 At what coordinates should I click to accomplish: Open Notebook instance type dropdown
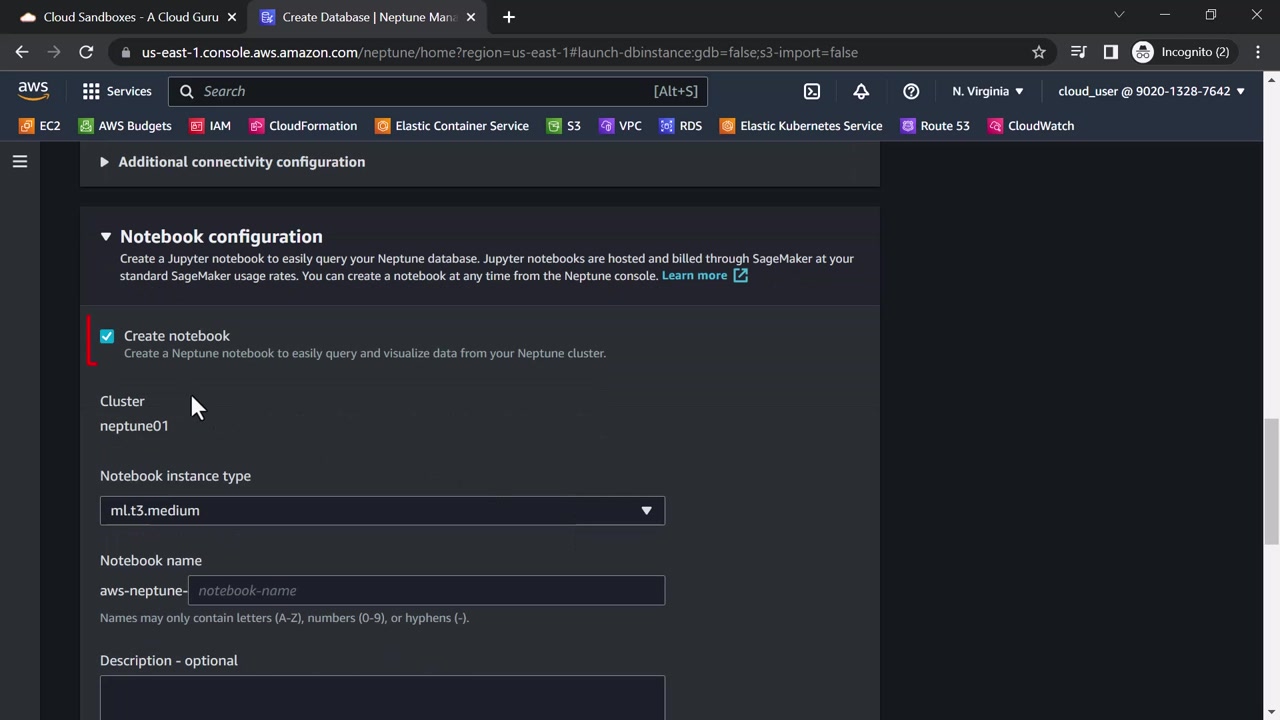click(382, 510)
